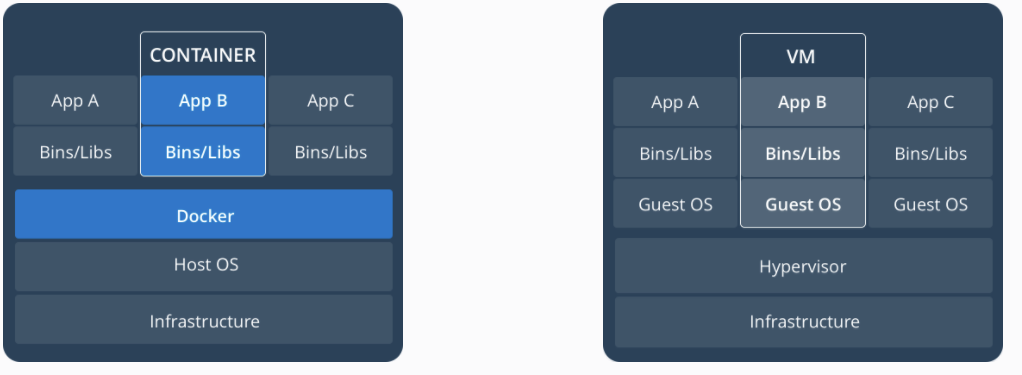Select the highlighted blue Bins/Libs block
1022x375 pixels.
tap(203, 151)
